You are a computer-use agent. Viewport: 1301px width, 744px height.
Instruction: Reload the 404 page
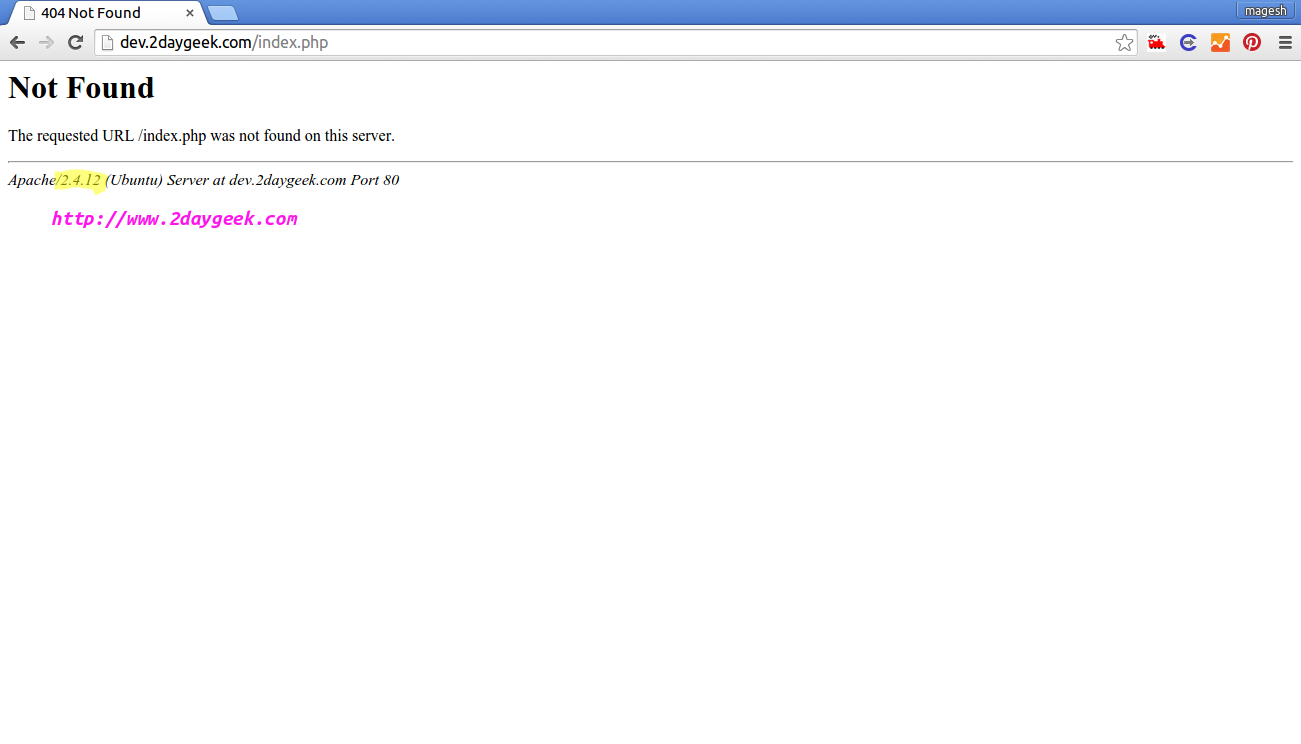tap(75, 42)
